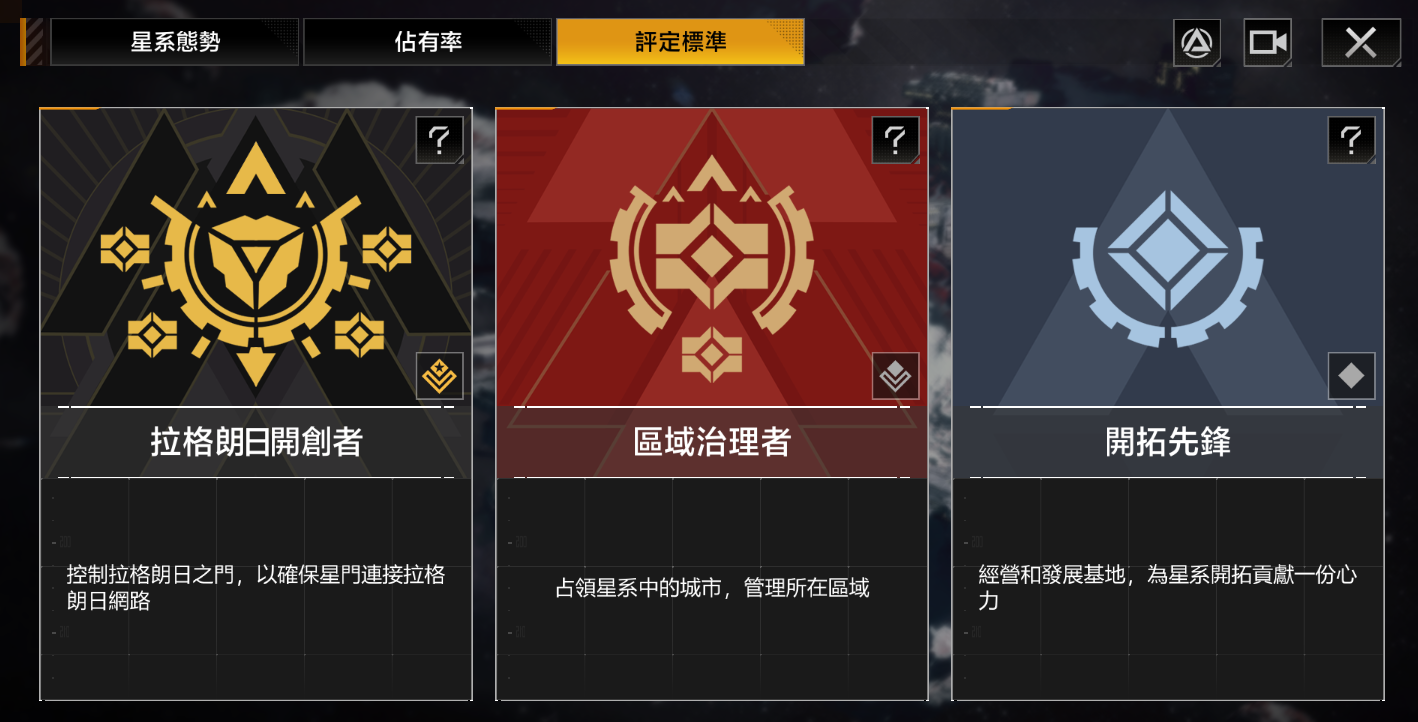
Task: Click description 控制拉格朗日之門 text
Action: click(256, 588)
